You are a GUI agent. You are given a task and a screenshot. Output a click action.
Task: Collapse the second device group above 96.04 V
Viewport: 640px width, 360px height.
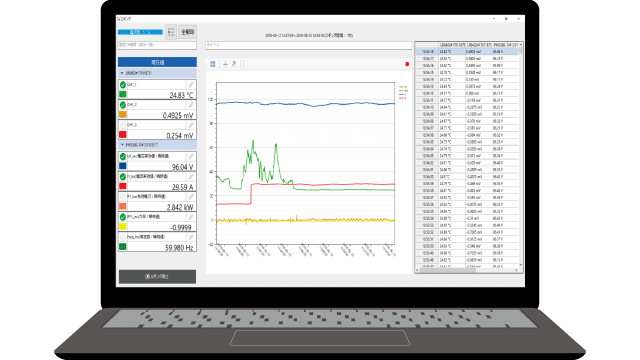122,145
